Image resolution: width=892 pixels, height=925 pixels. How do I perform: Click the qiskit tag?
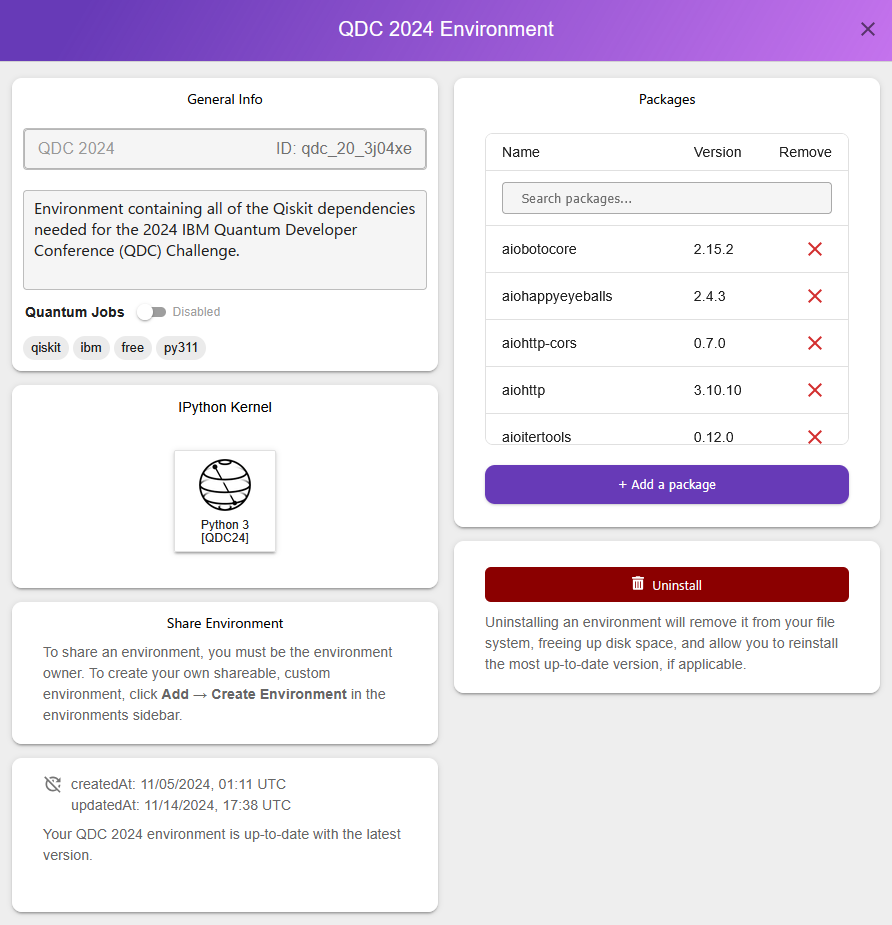click(x=45, y=348)
